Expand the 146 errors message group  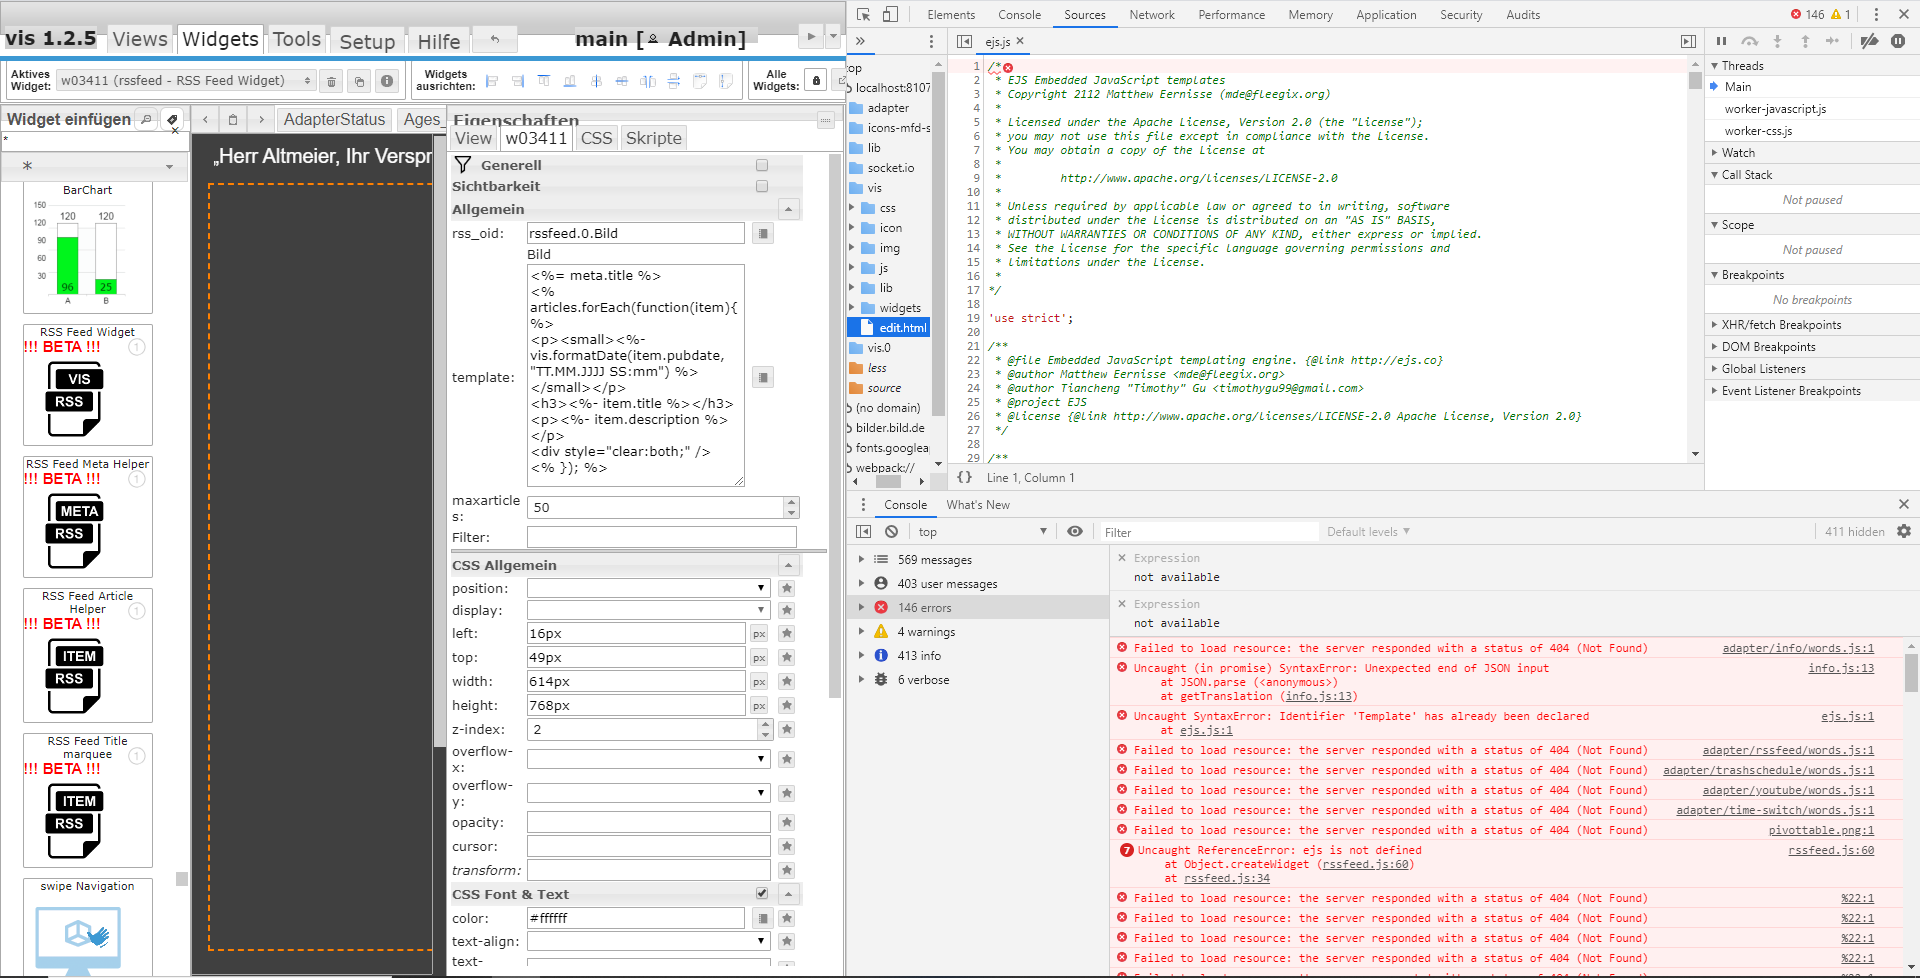(x=861, y=608)
